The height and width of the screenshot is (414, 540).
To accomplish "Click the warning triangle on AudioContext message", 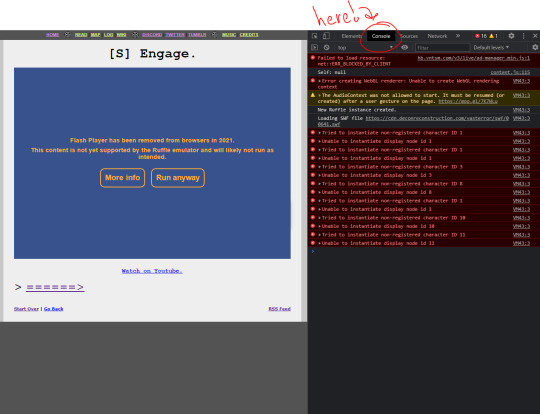I will tap(313, 95).
